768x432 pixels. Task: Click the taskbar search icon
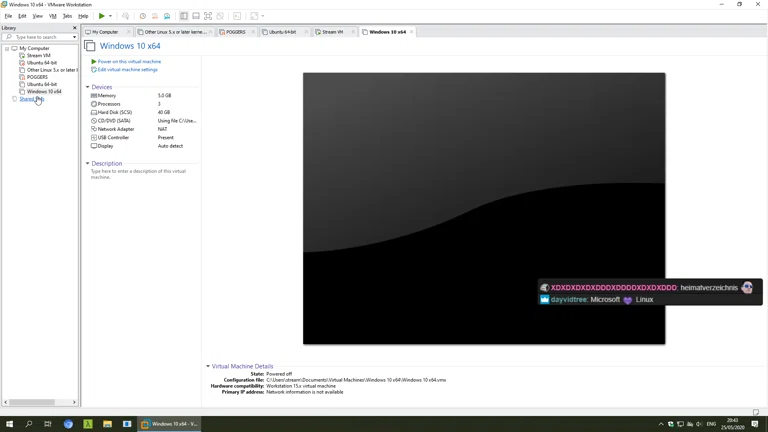[28, 424]
